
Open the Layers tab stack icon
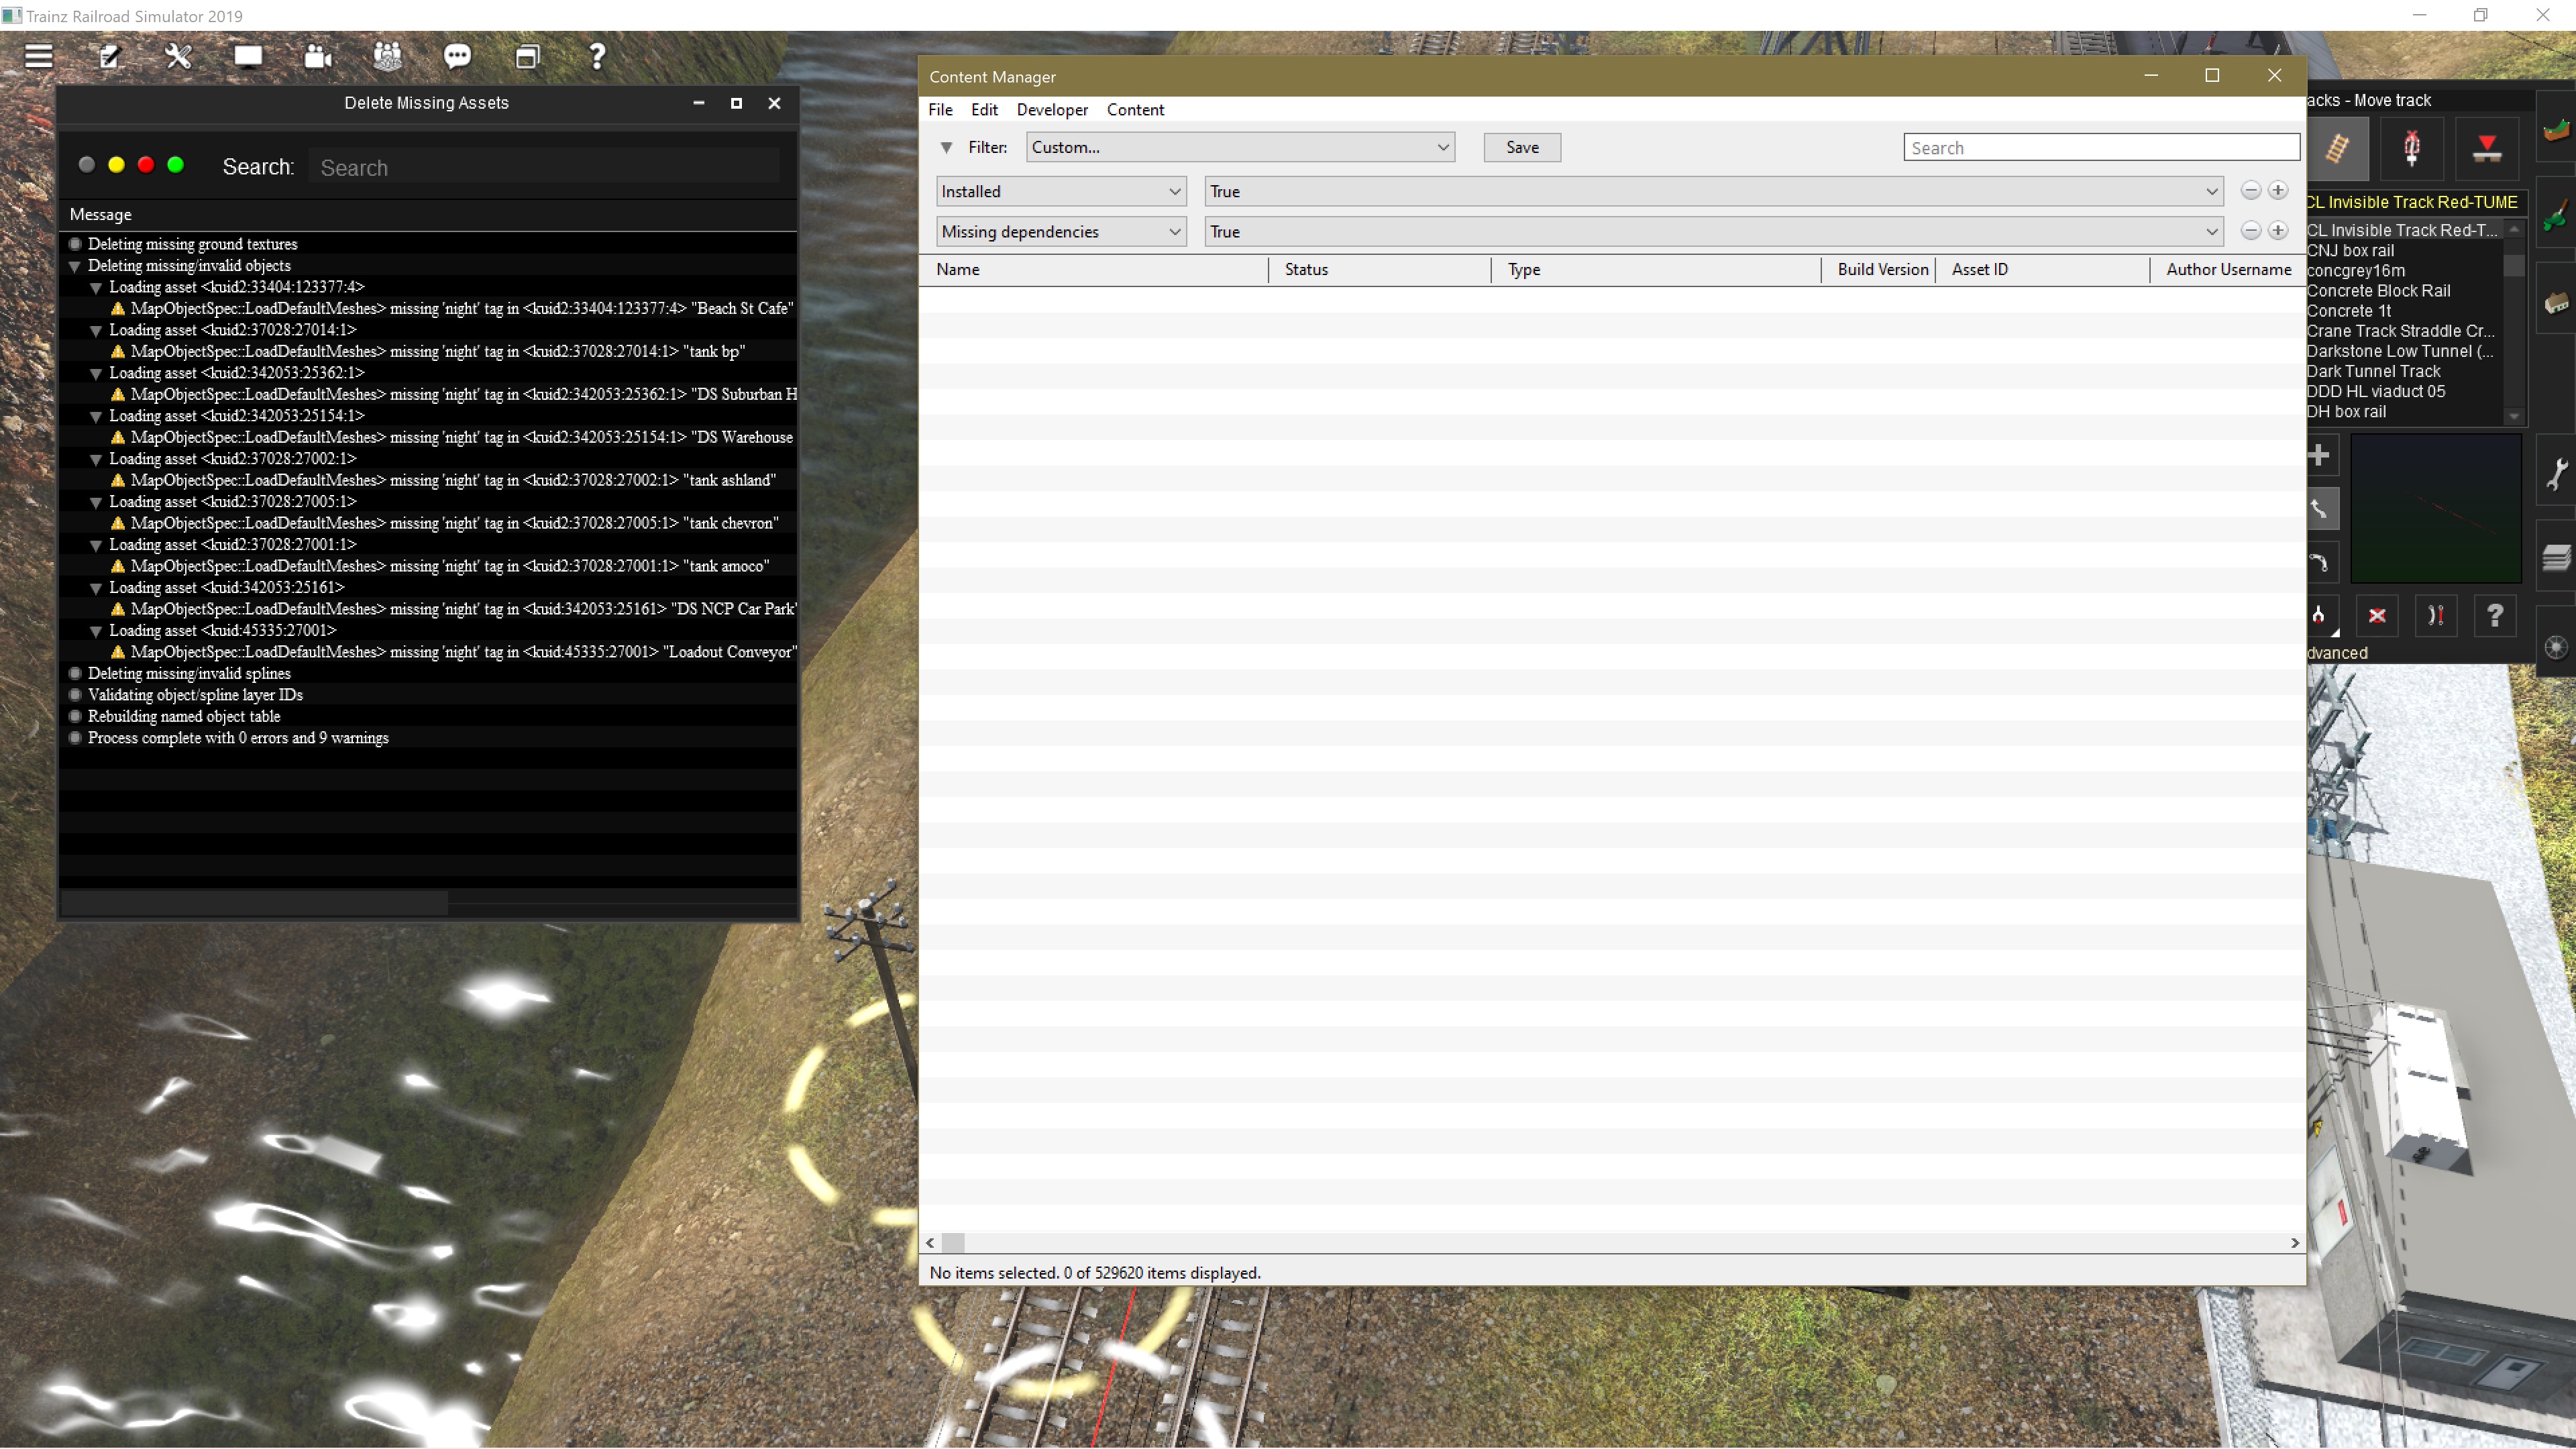click(2556, 558)
